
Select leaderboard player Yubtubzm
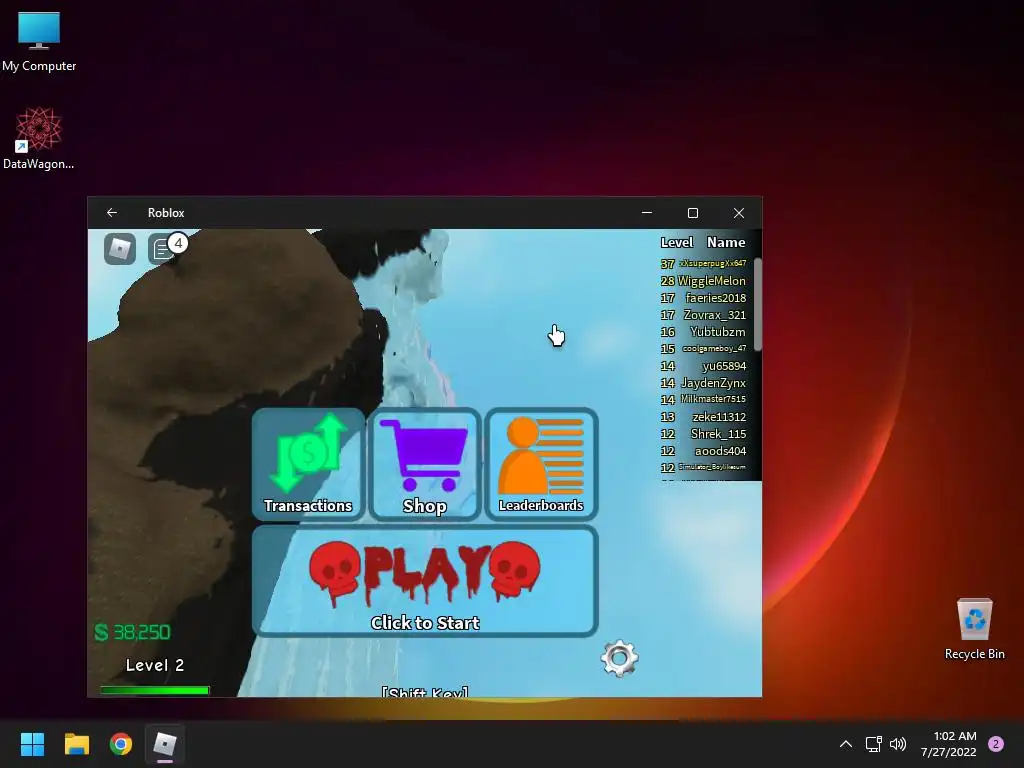pyautogui.click(x=717, y=332)
